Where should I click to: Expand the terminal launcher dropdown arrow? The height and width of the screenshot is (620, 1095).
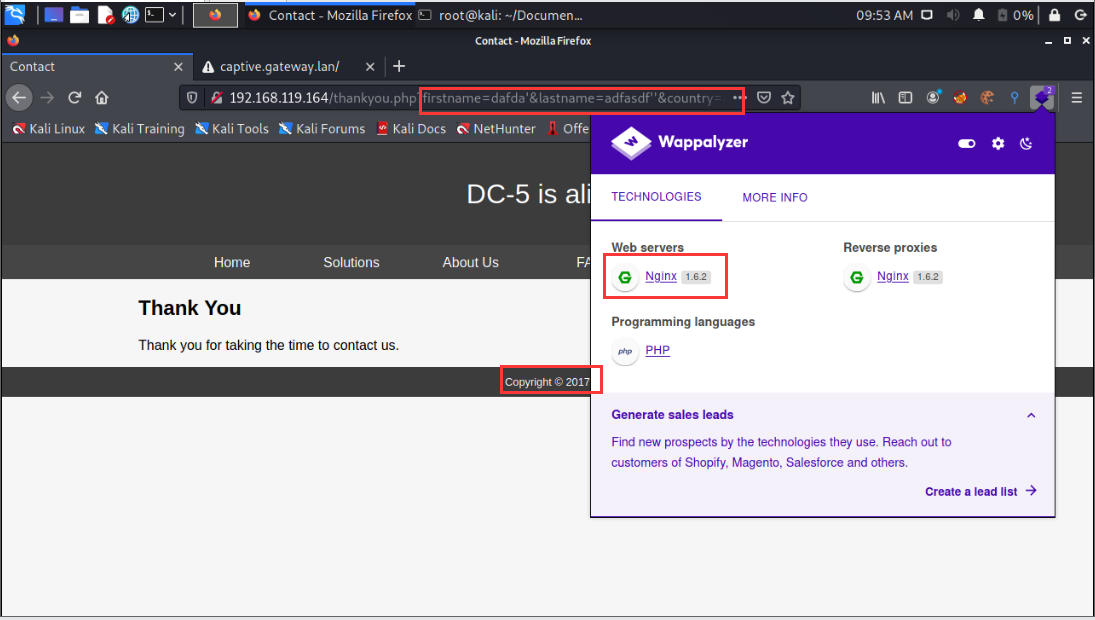tap(172, 15)
